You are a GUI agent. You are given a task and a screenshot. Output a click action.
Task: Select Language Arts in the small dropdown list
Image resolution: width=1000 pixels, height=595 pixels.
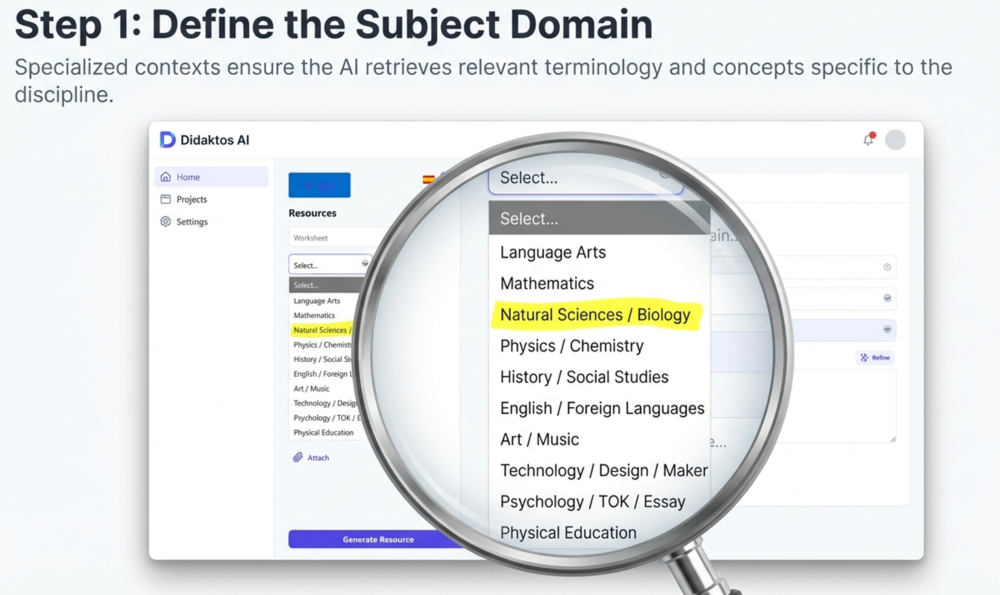click(317, 301)
